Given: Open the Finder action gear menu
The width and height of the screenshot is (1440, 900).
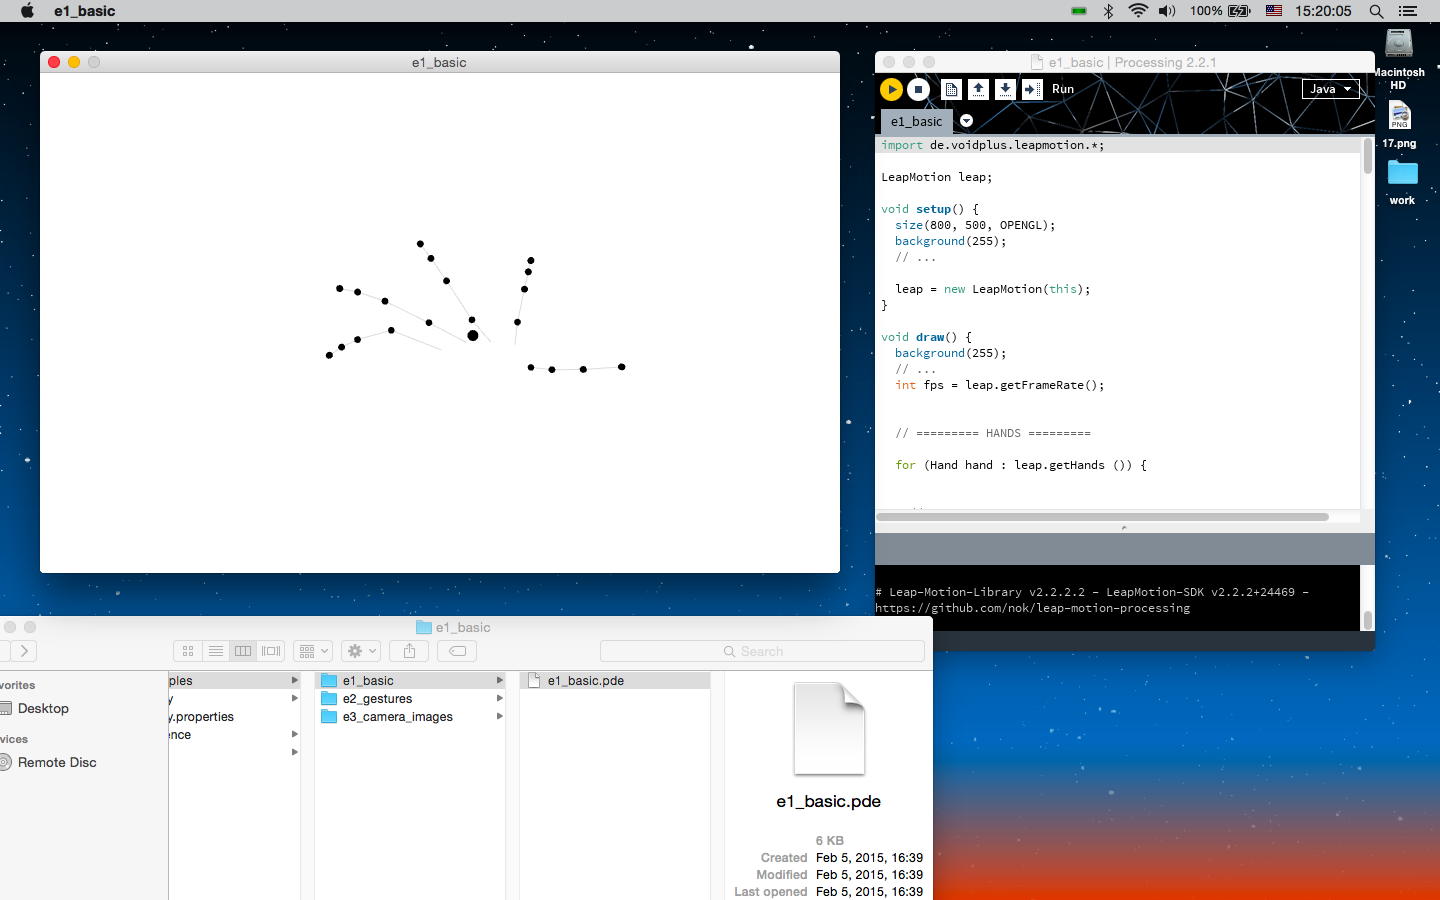Looking at the screenshot, I should [x=361, y=651].
